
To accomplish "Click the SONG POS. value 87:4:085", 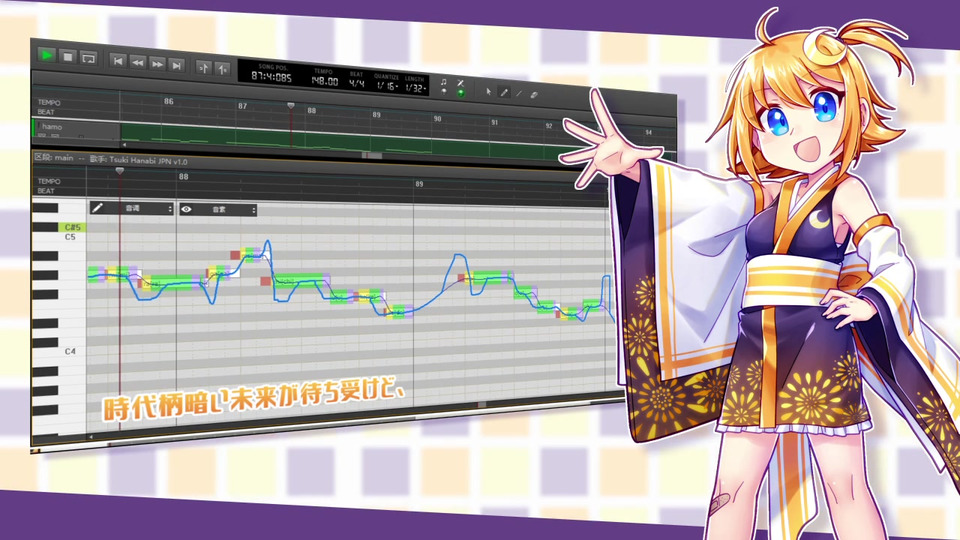I will click(271, 77).
